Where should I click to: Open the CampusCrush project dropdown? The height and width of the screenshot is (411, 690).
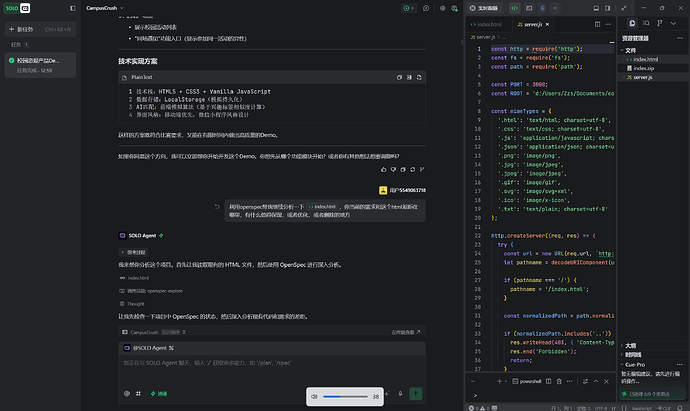coord(105,8)
